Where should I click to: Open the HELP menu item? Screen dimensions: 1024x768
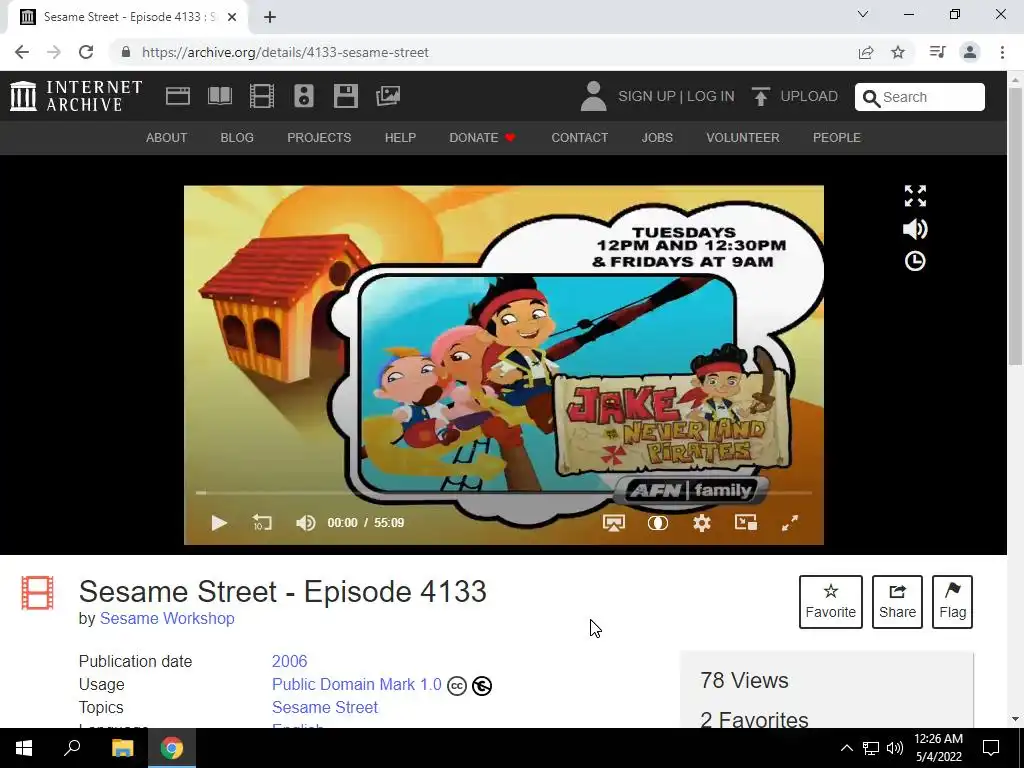coord(400,138)
